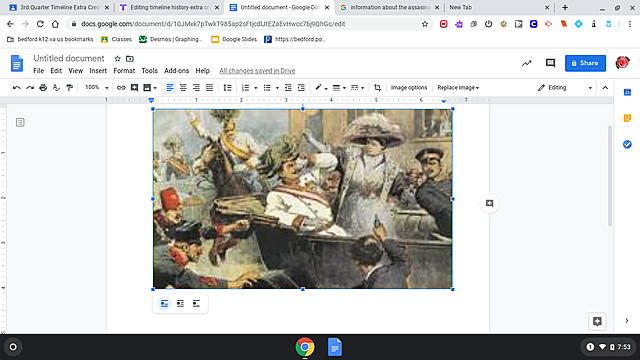Open the Google Slides bookmark
This screenshot has height=360, width=640.
[x=234, y=39]
